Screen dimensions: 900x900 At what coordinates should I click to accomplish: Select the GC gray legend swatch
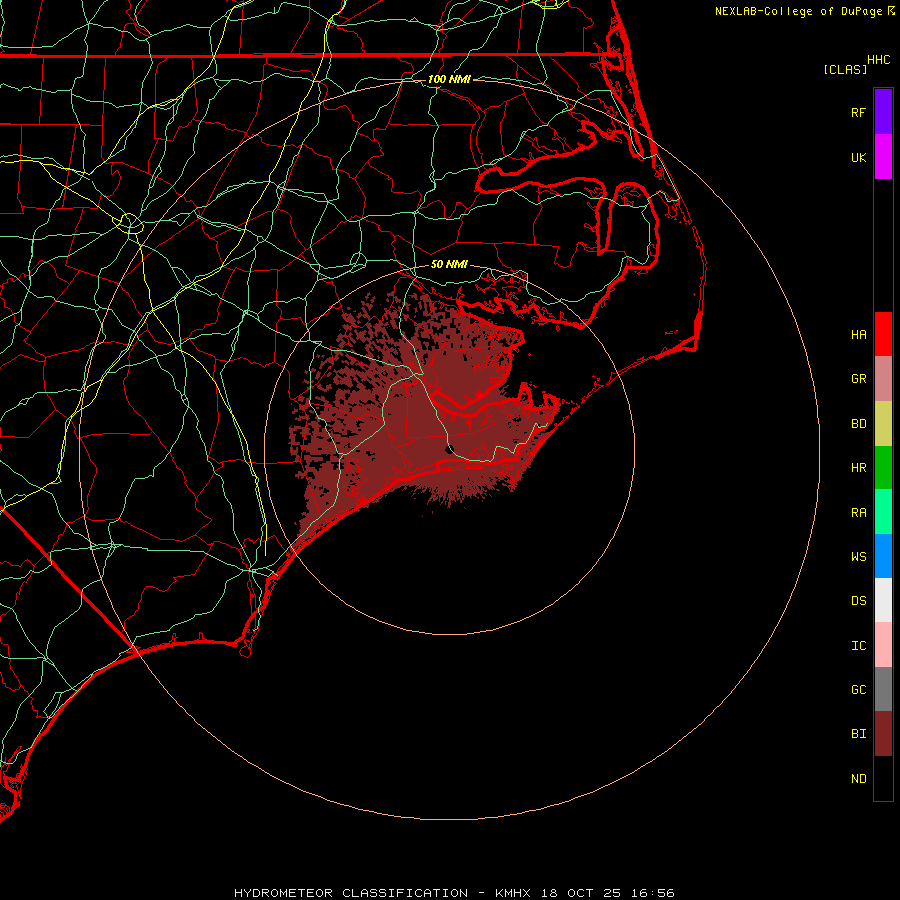coord(883,689)
